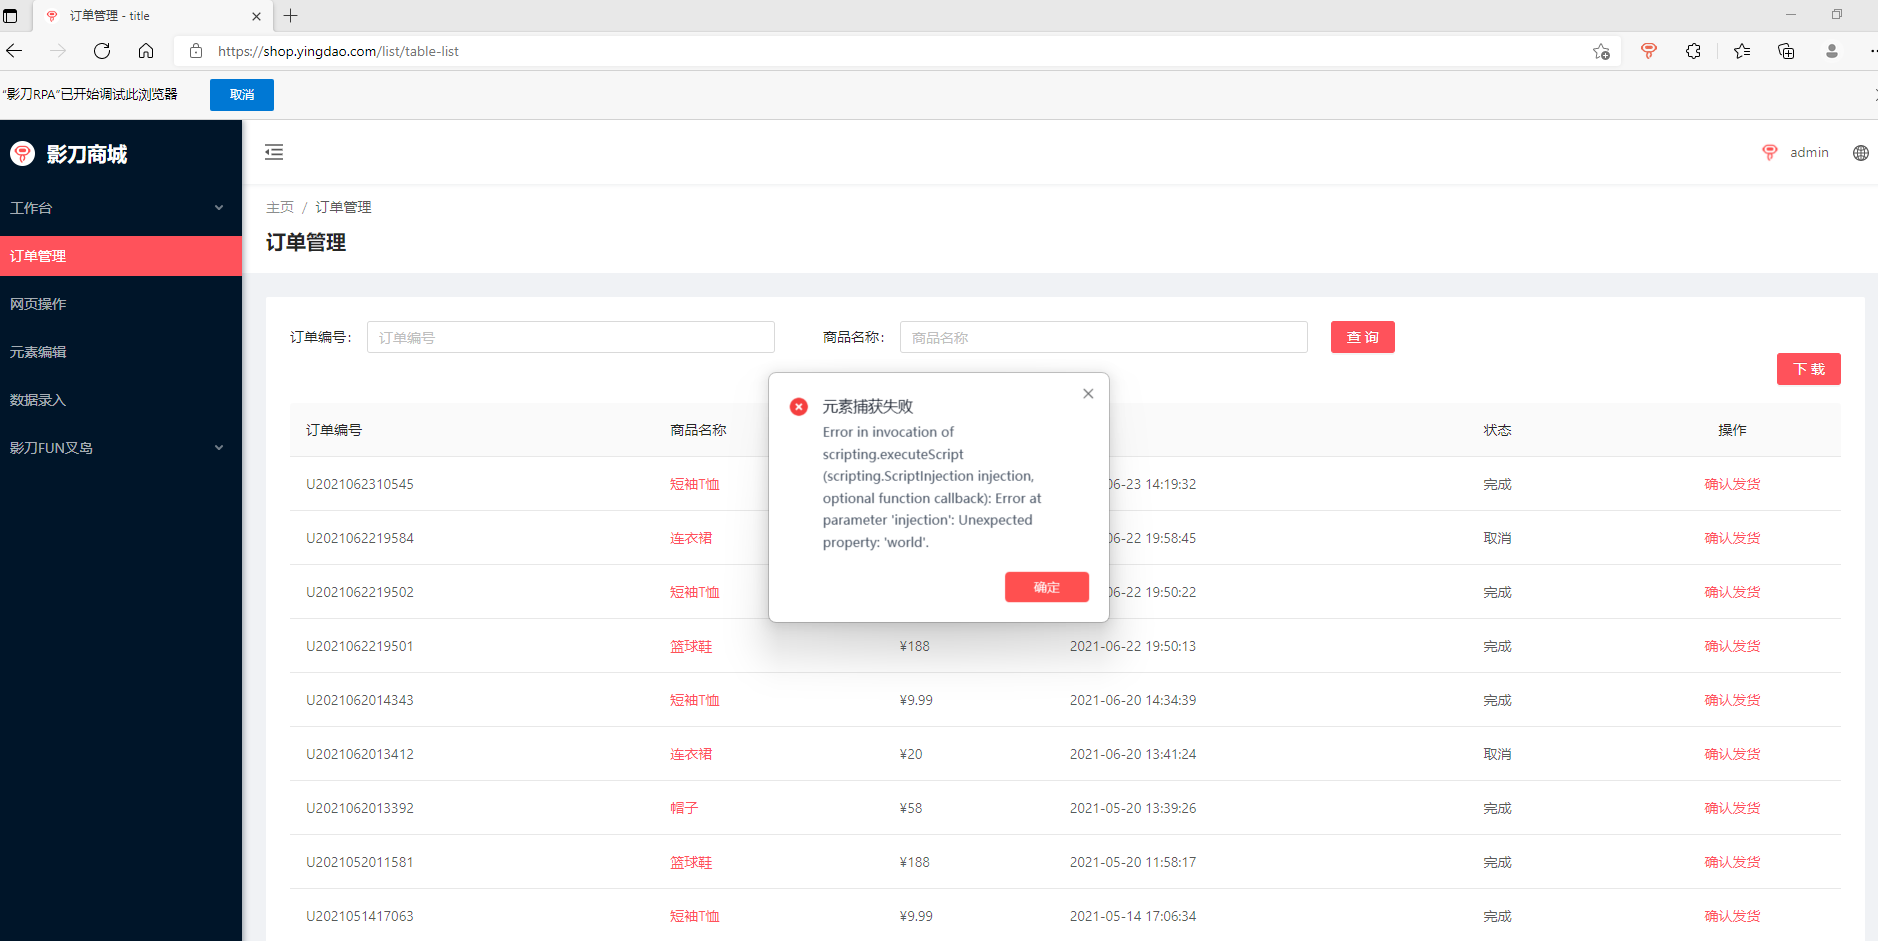The width and height of the screenshot is (1878, 941).
Task: Click the ¥188 price in row U2021062219501
Action: click(915, 646)
